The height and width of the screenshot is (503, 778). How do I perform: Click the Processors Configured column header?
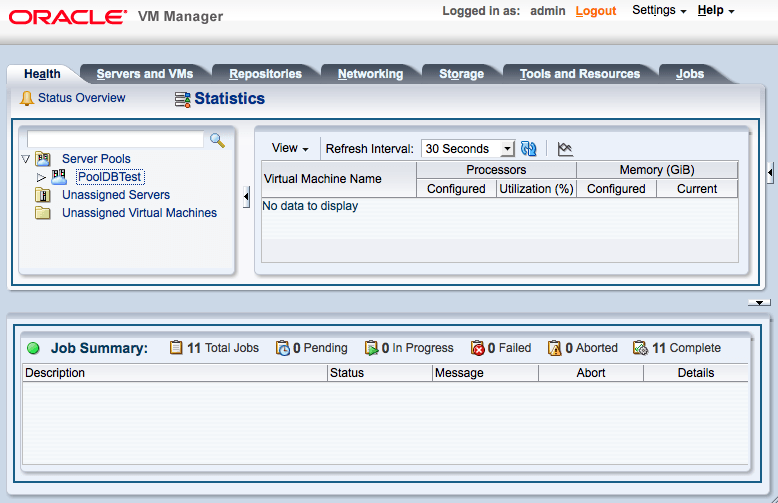[x=456, y=189]
